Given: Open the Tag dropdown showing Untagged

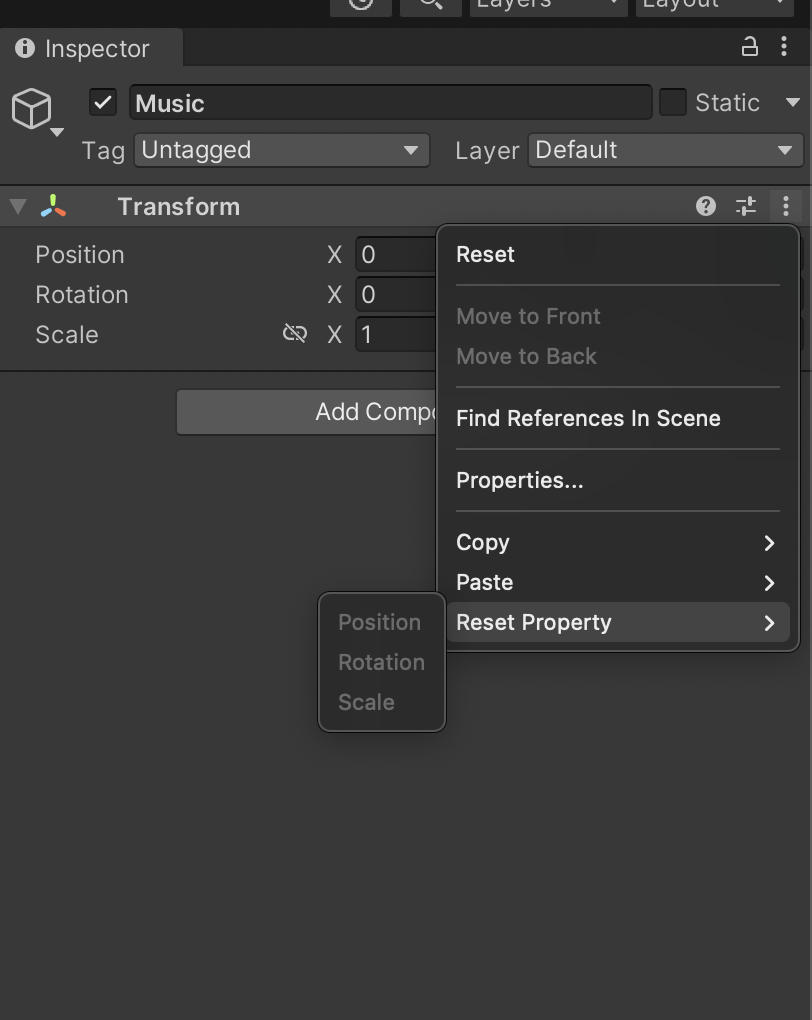Looking at the screenshot, I should click(281, 150).
